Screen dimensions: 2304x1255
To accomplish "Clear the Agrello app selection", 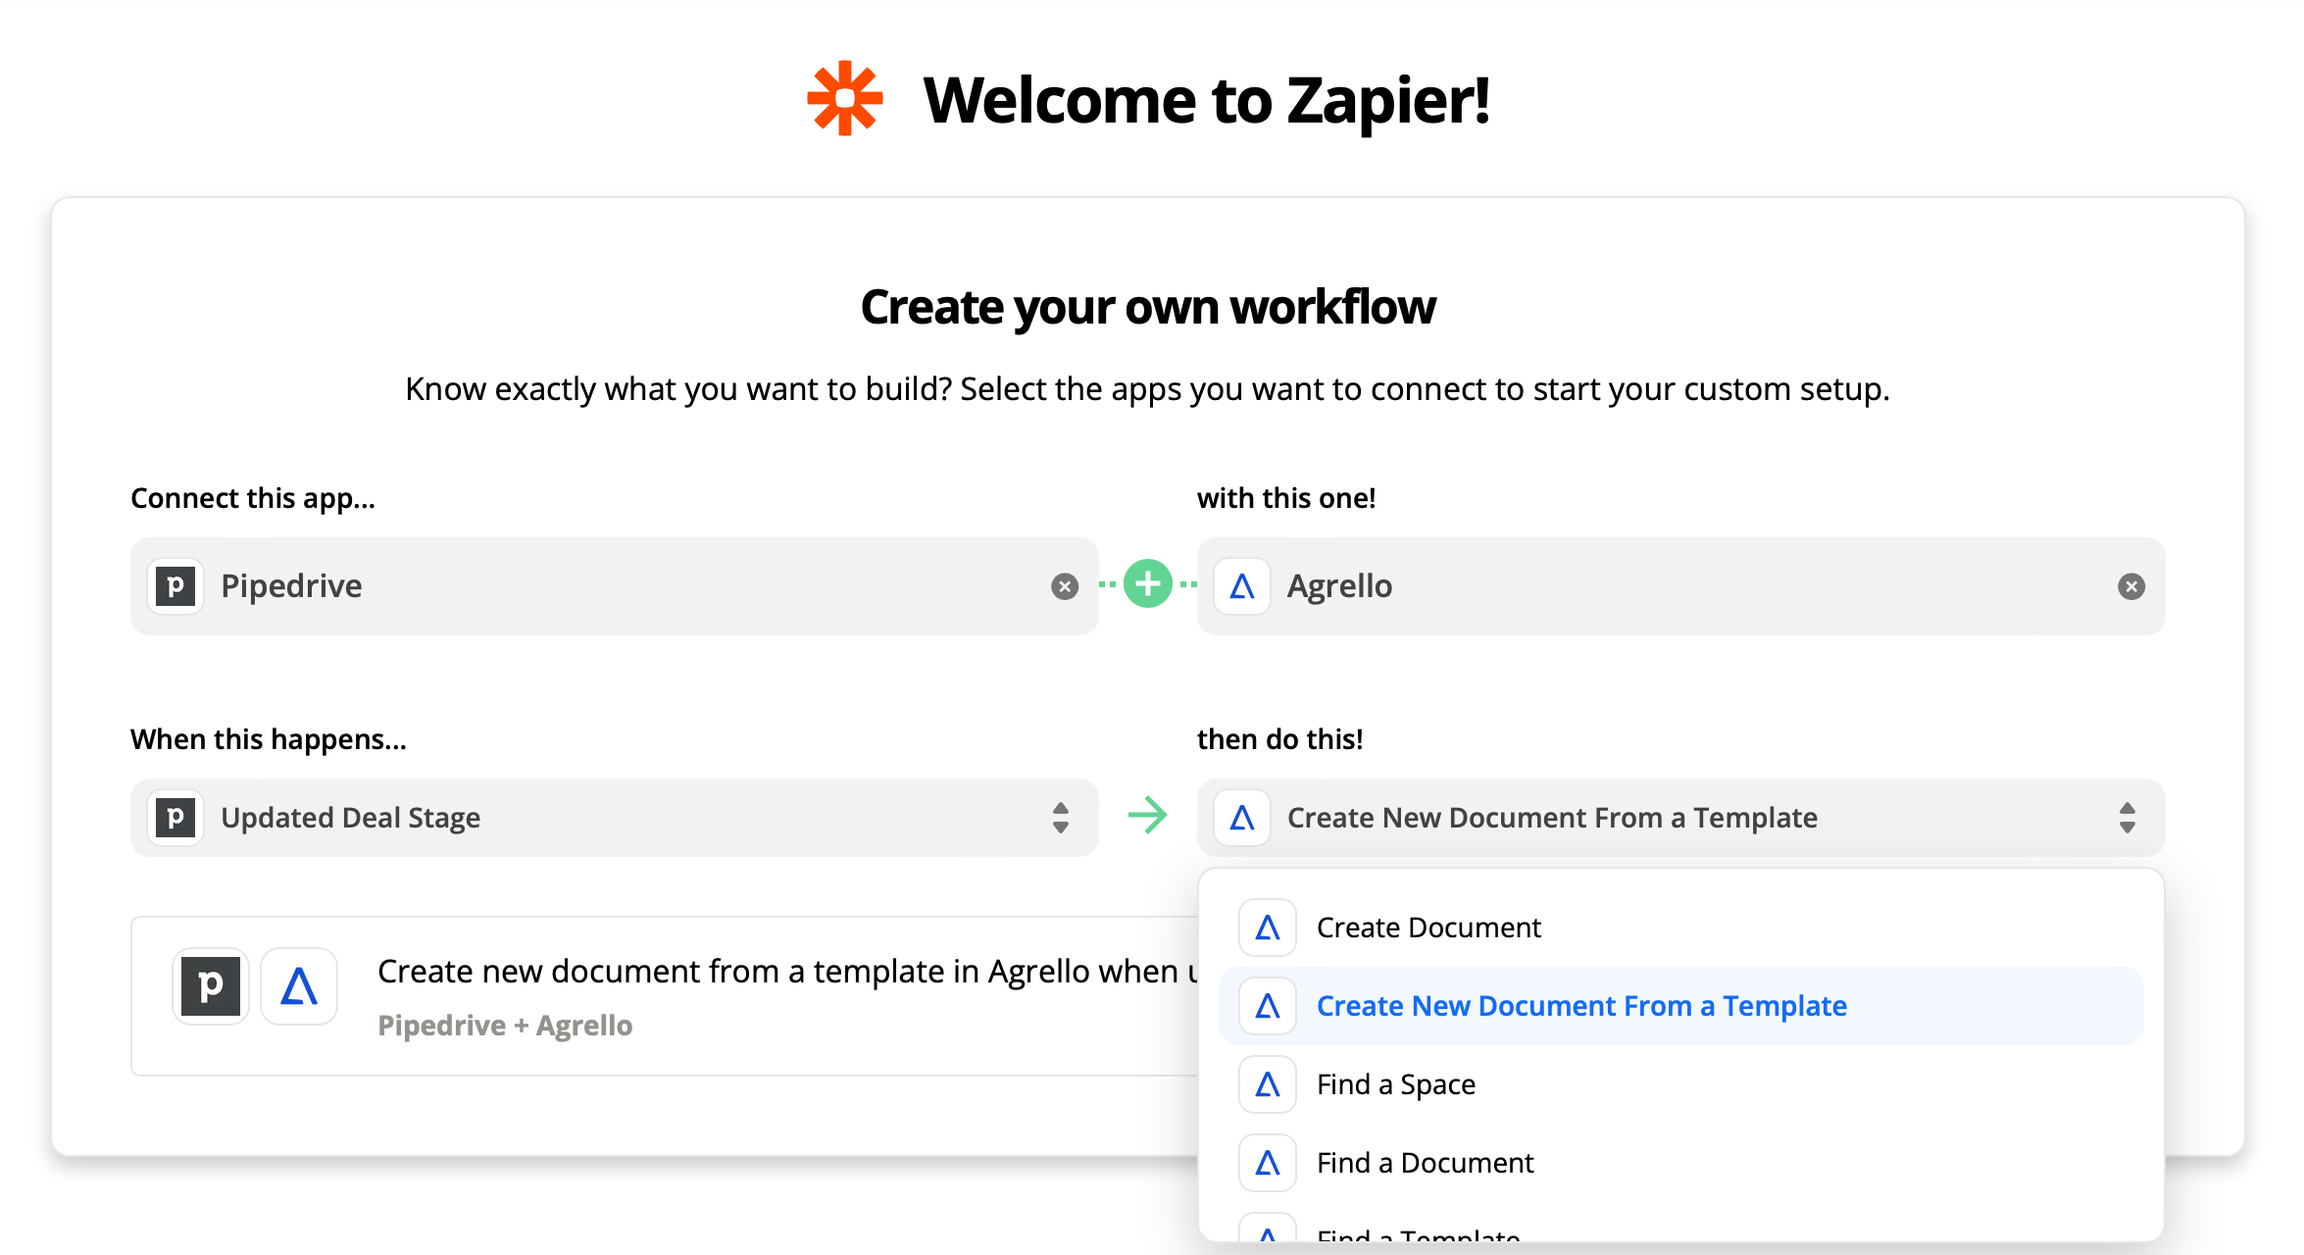I will [2131, 587].
